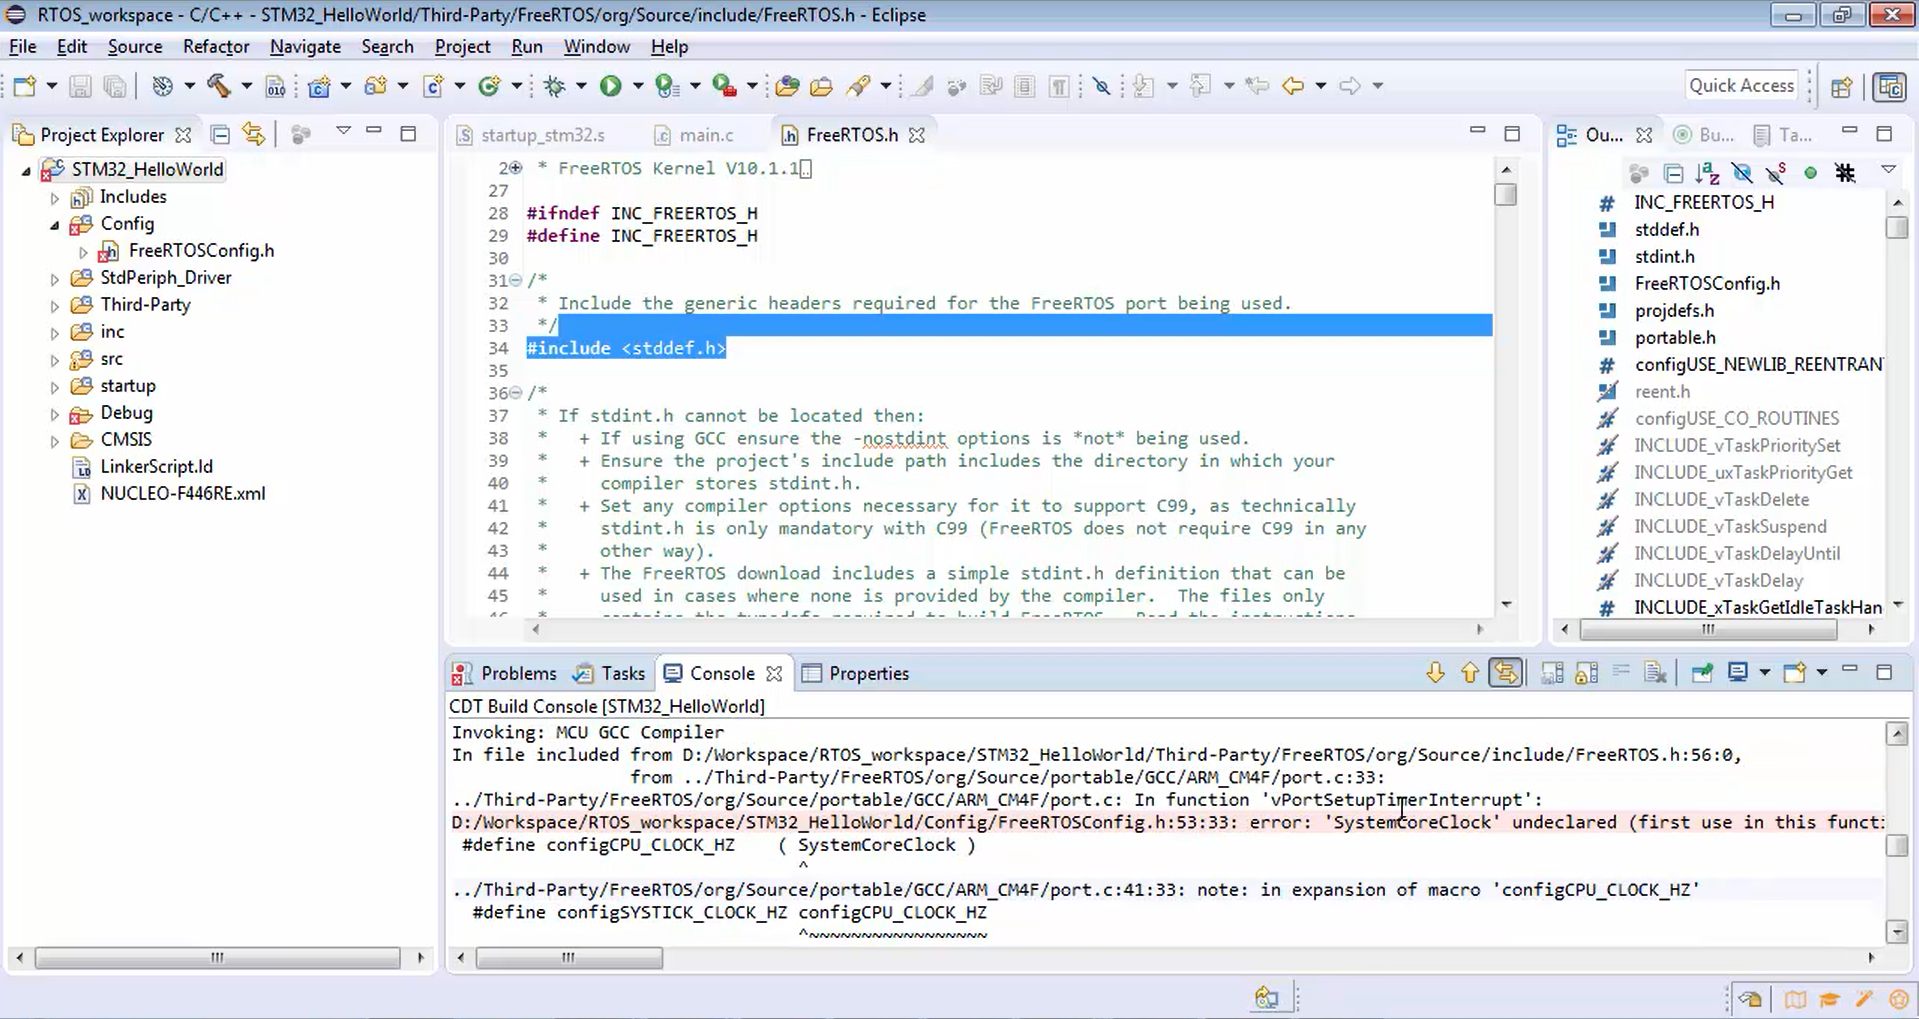Toggle Hide Inactive Elements in Outline
Image resolution: width=1919 pixels, height=1019 pixels.
tap(1845, 173)
